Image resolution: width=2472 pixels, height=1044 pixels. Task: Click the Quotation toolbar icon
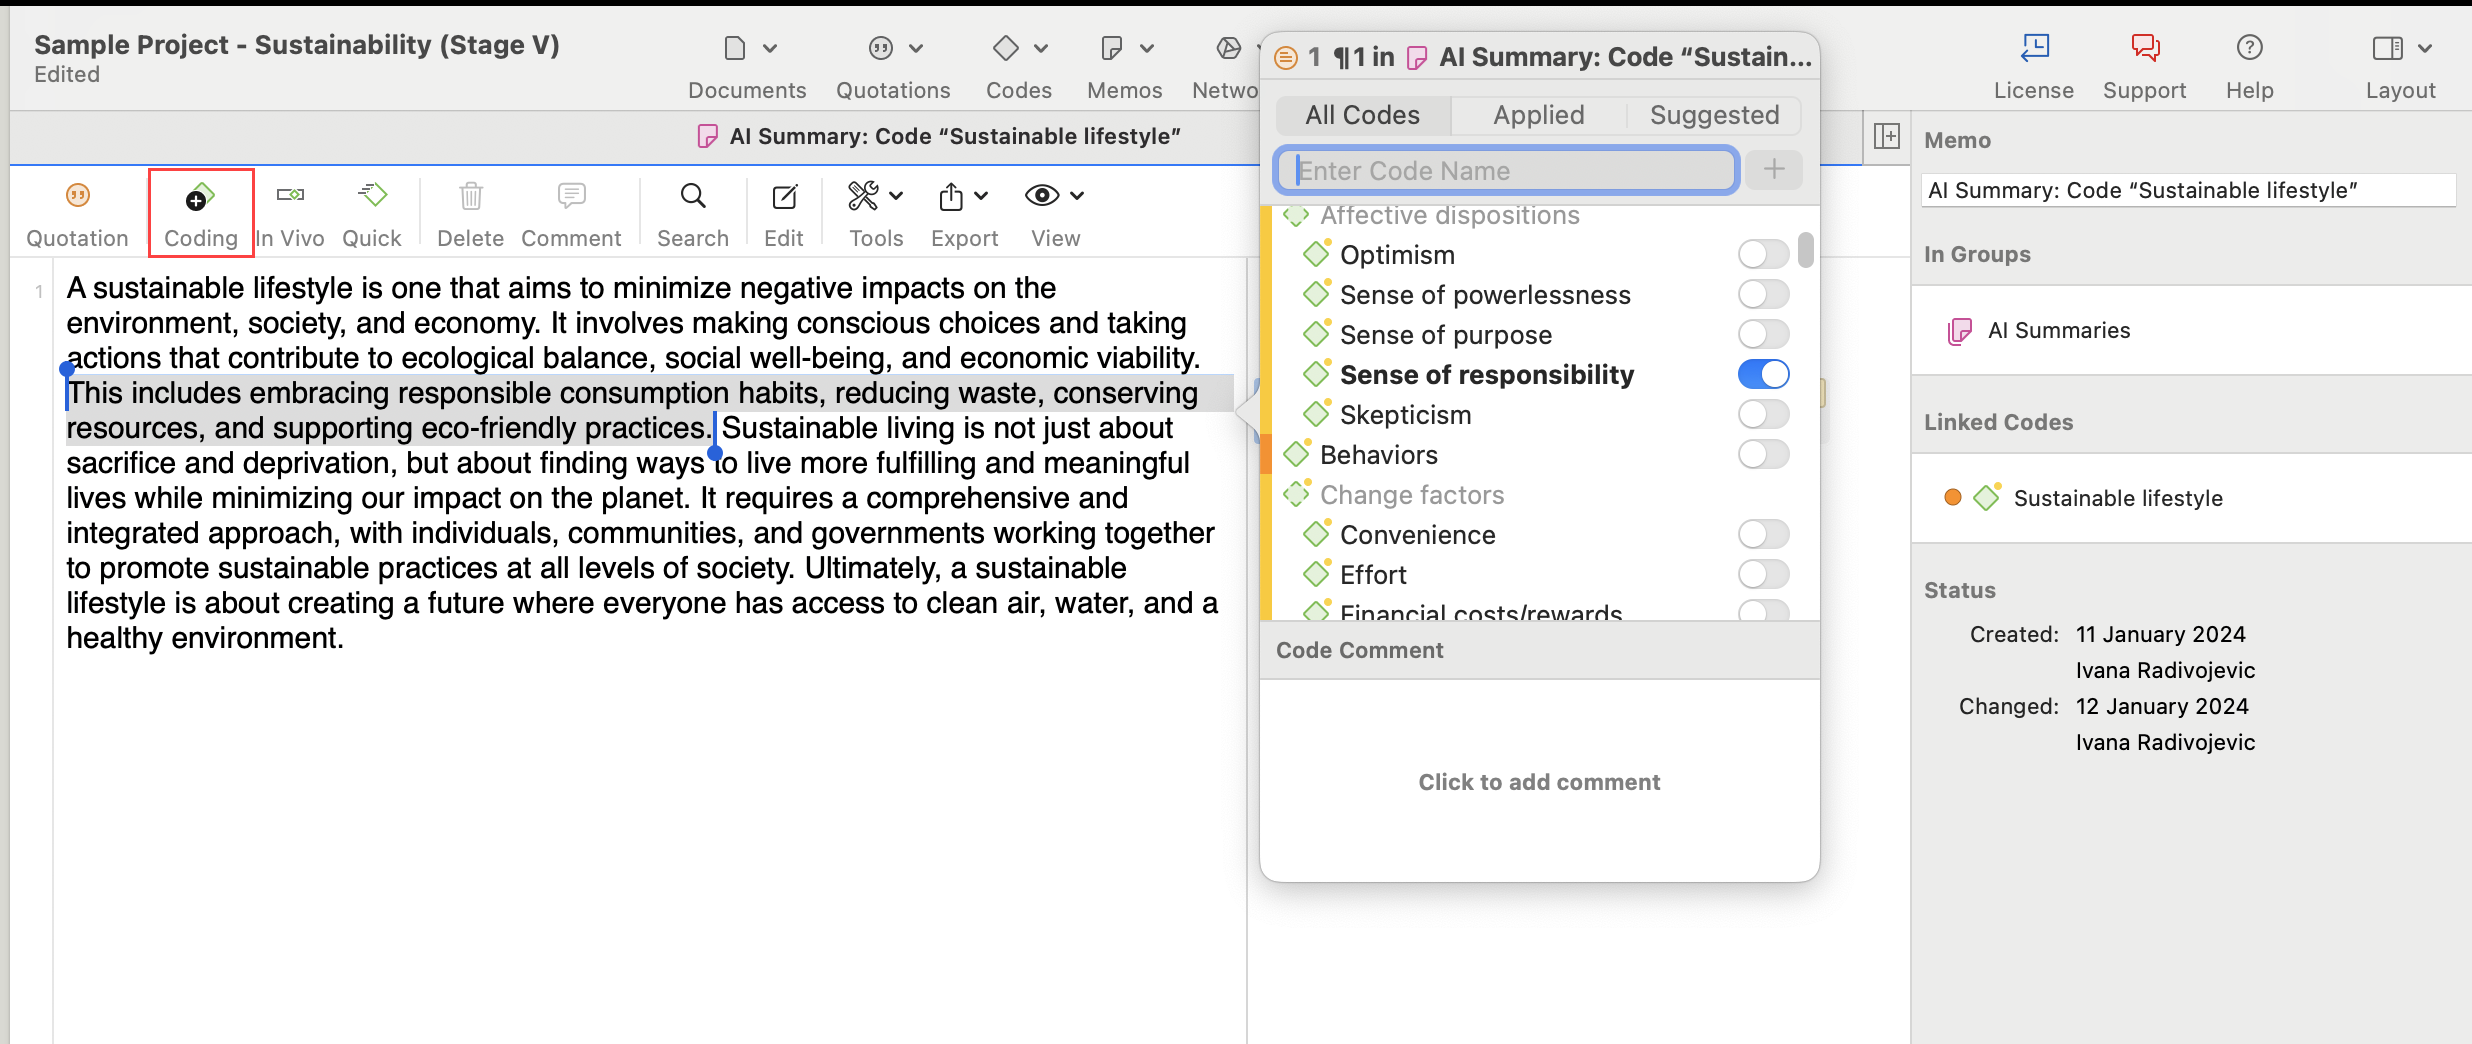click(x=77, y=196)
